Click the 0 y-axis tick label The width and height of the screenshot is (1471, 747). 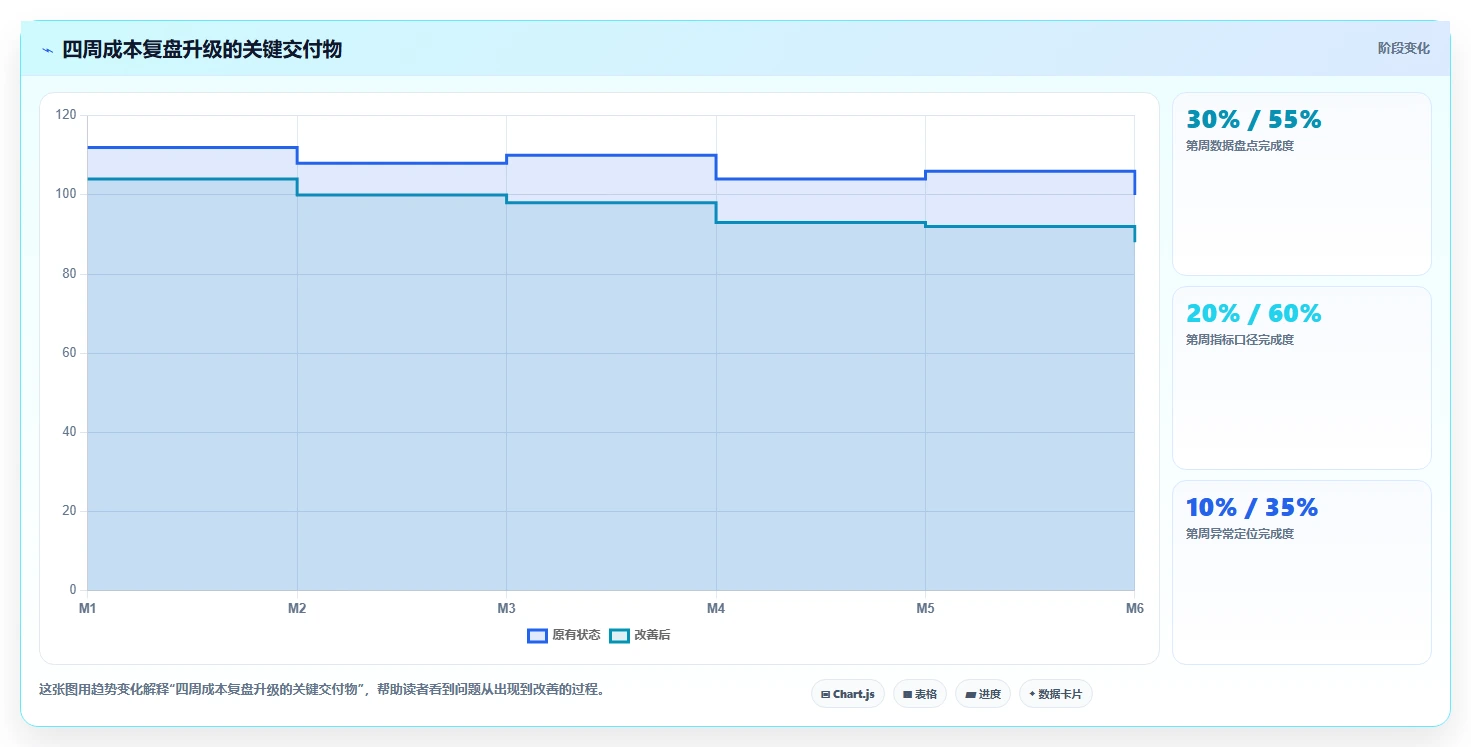(73, 590)
